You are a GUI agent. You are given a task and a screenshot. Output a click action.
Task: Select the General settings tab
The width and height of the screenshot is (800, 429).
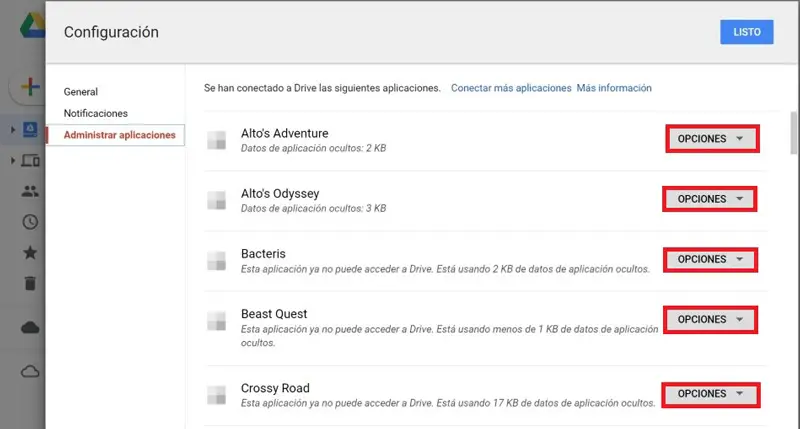81,92
